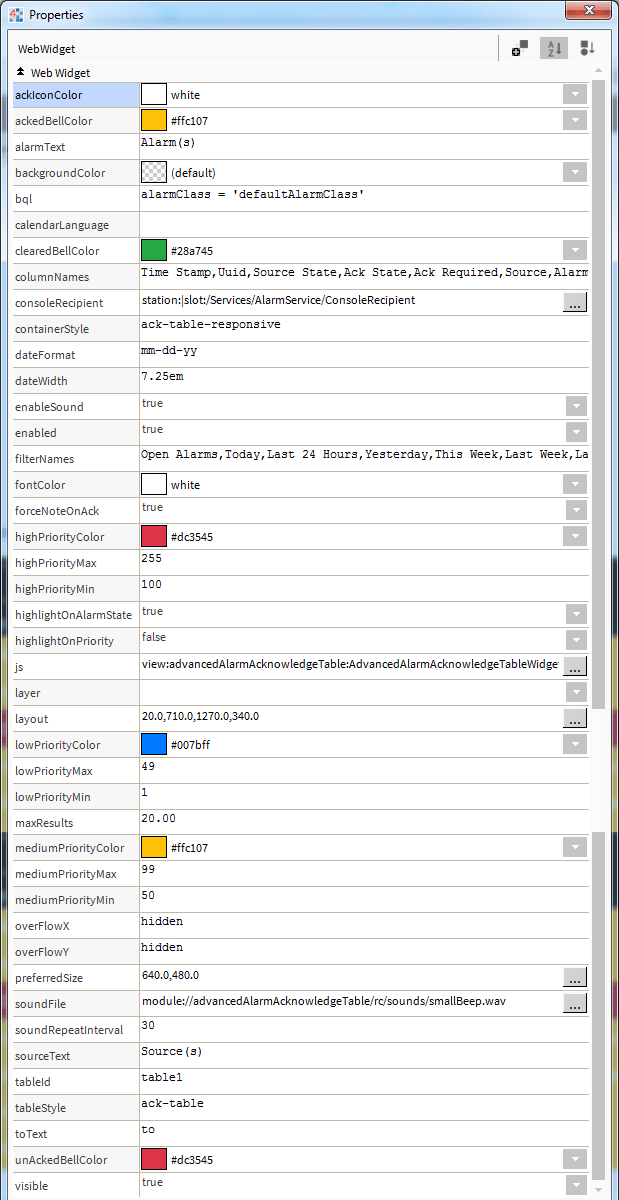Viewport: 619px width, 1200px height.
Task: Open visible property value dropdown
Action: [575, 1186]
